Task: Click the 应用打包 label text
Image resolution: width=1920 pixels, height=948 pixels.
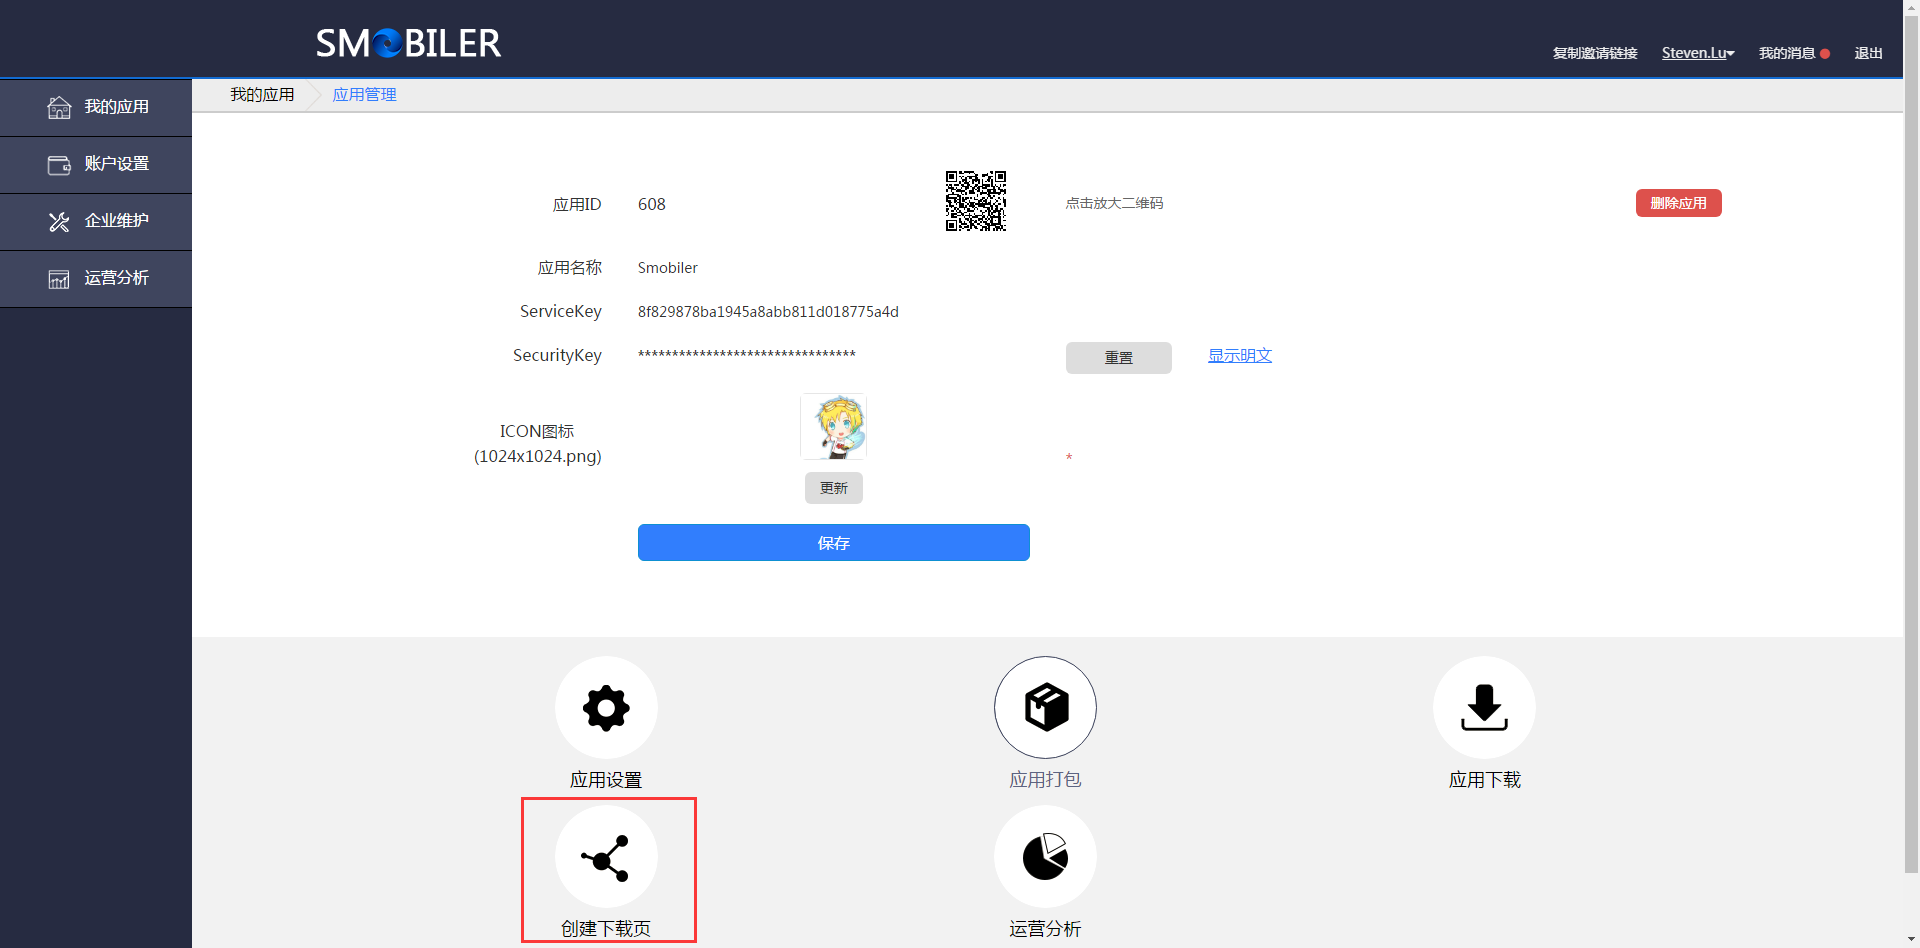Action: 1045,780
